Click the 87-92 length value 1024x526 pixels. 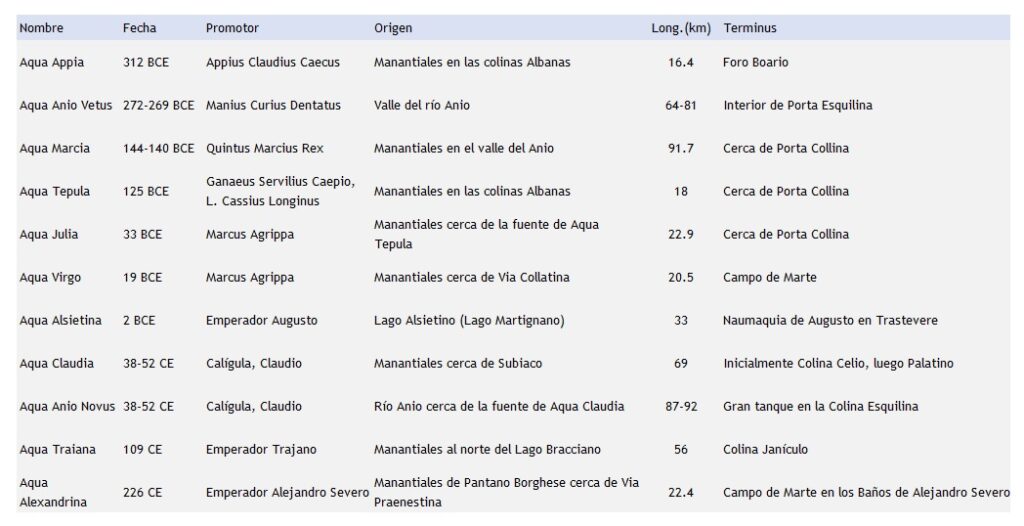681,406
